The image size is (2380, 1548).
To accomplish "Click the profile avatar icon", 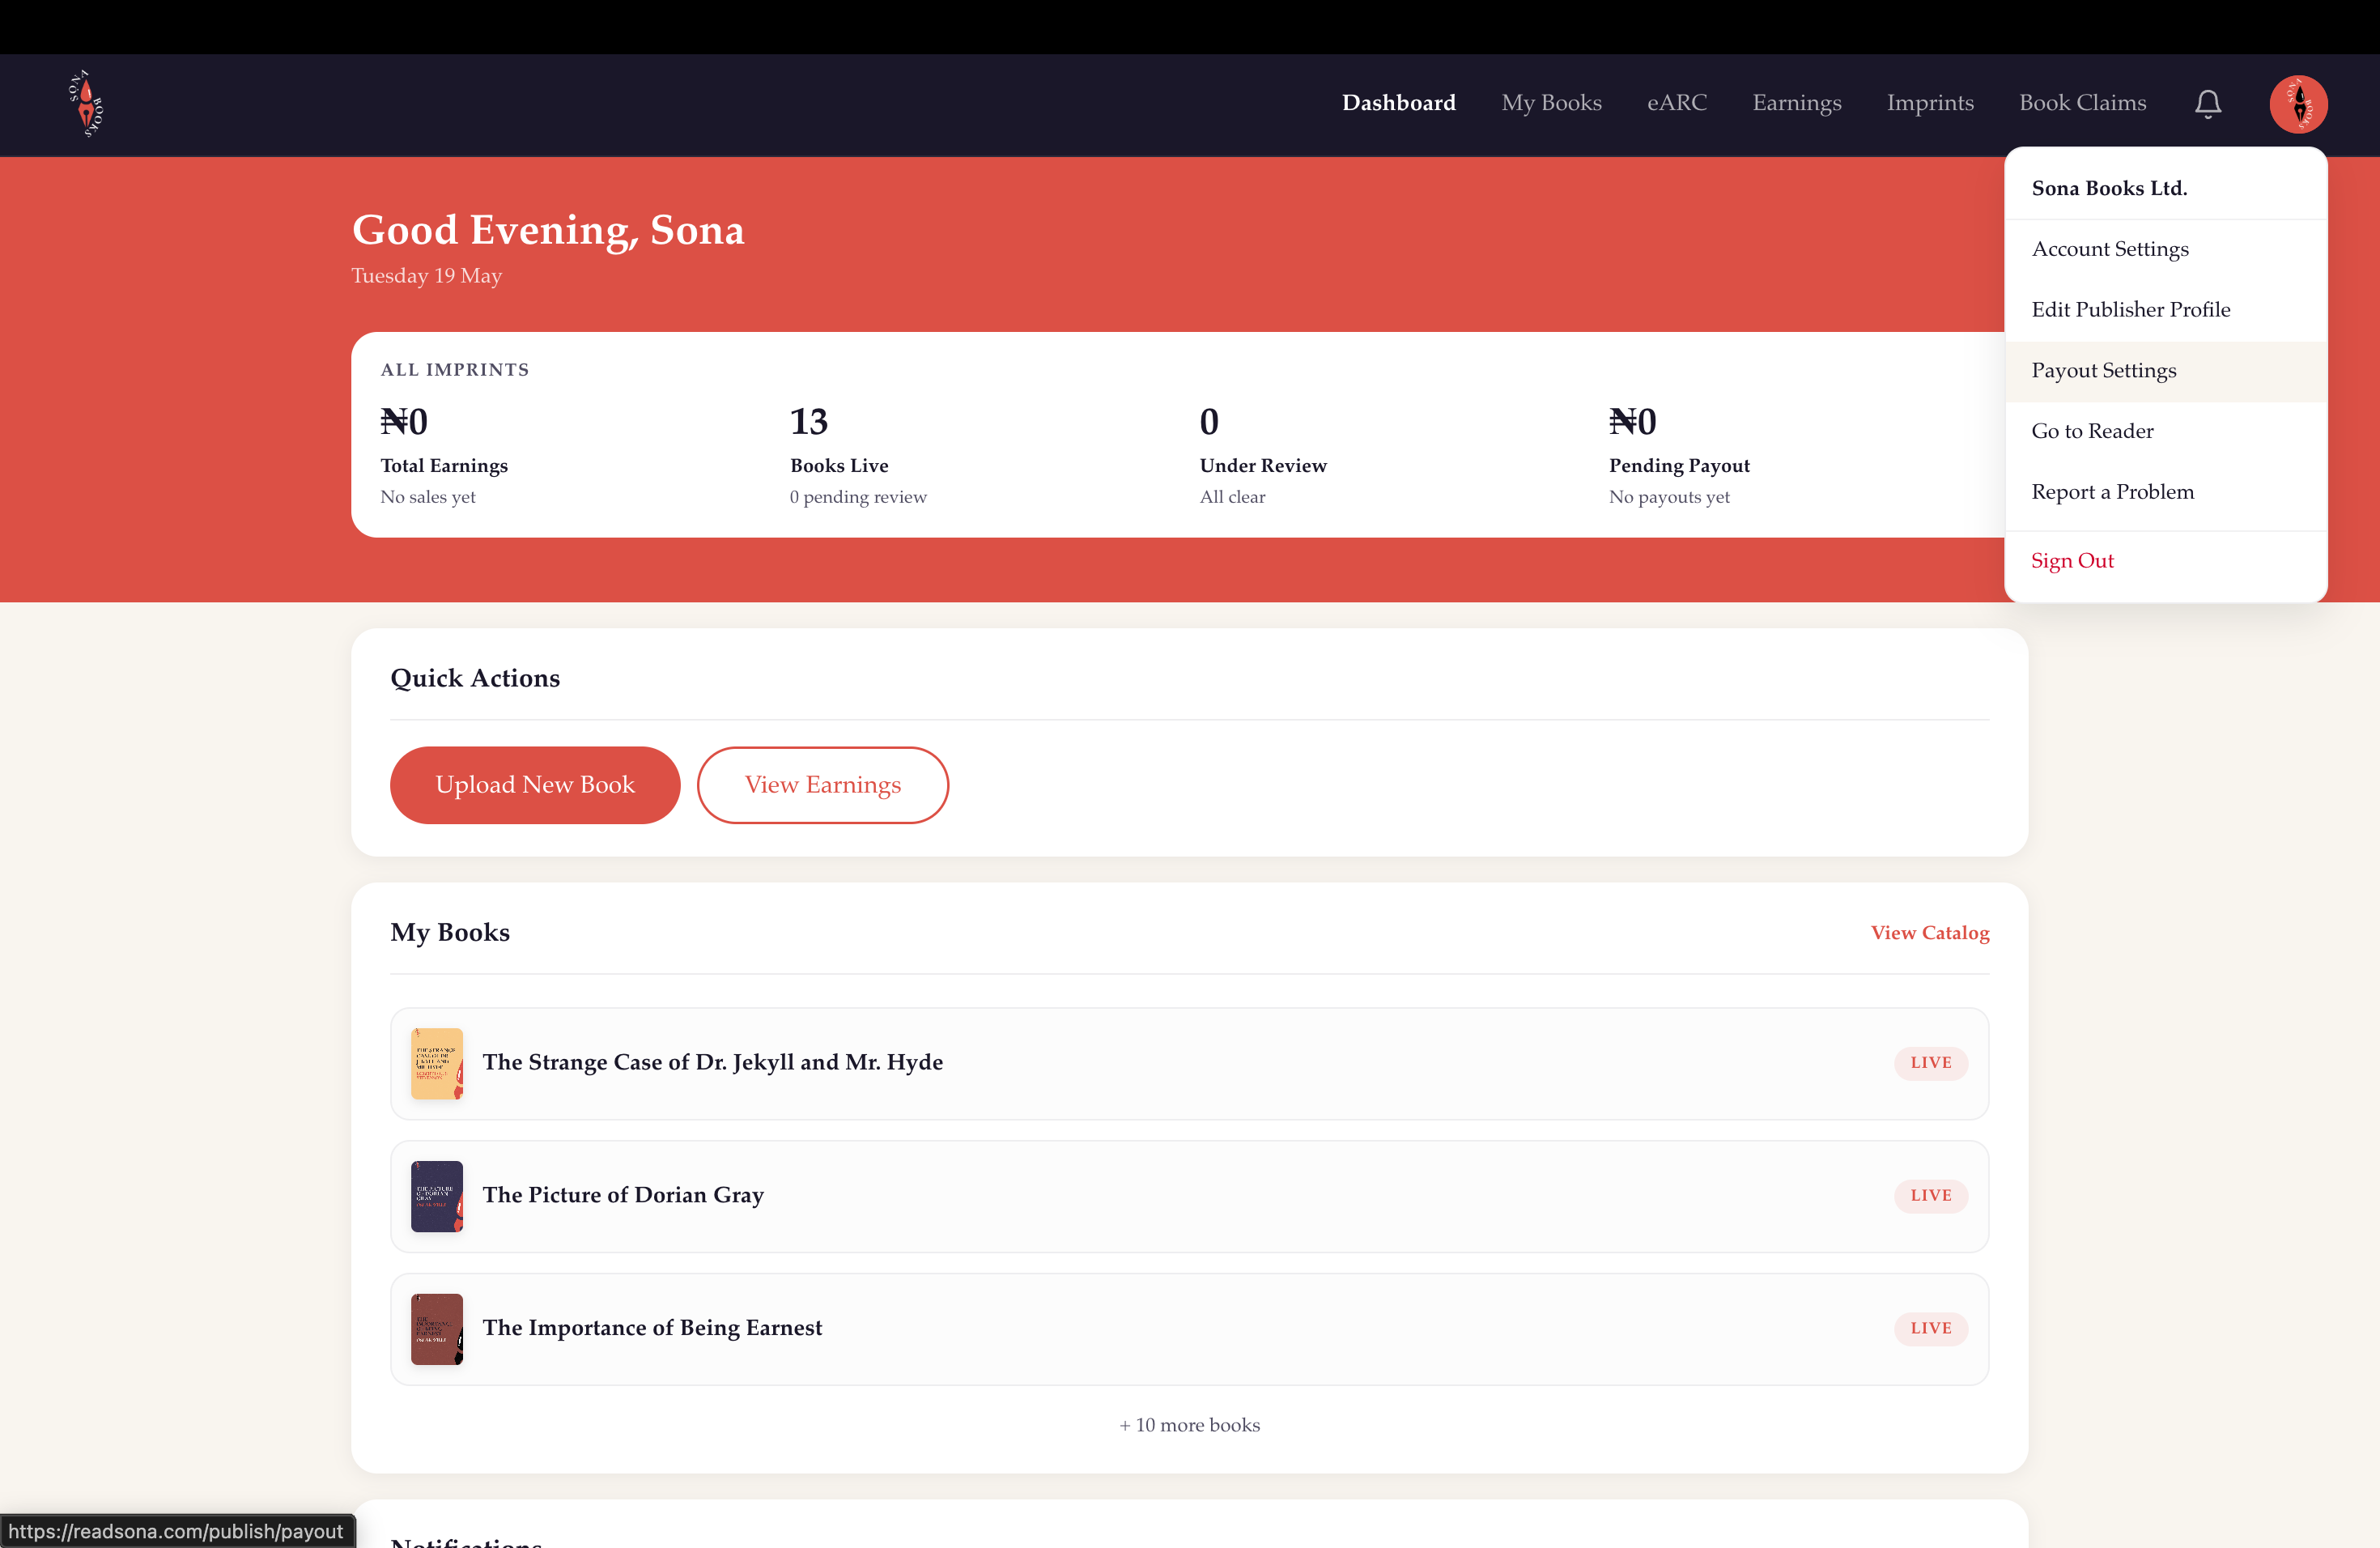I will click(x=2298, y=104).
